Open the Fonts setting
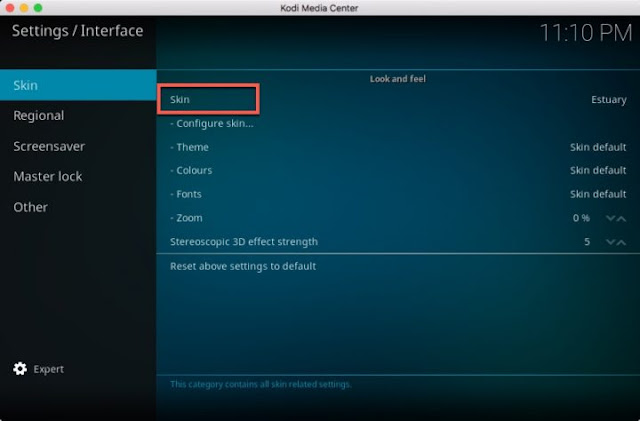Image resolution: width=640 pixels, height=421 pixels. (398, 194)
